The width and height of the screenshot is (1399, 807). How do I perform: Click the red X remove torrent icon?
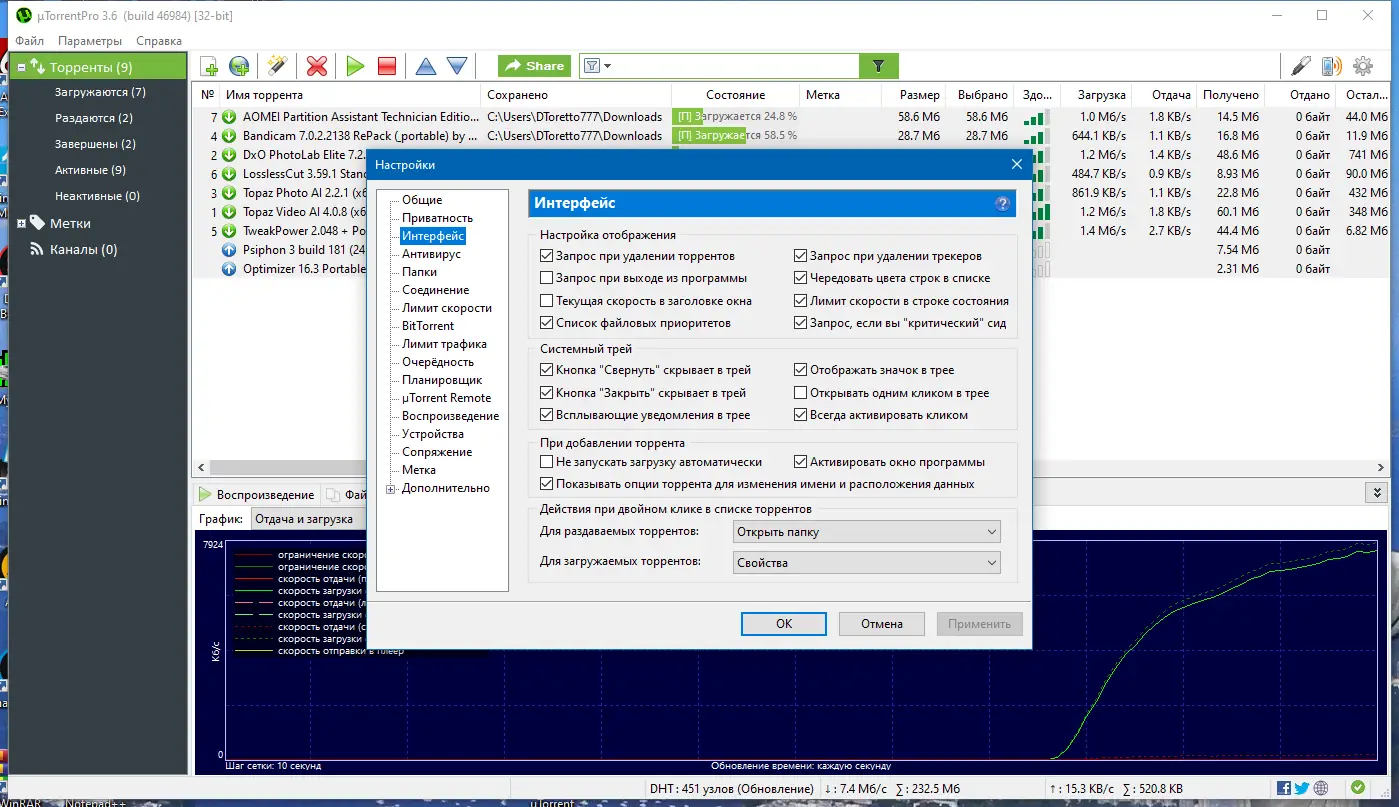pos(317,65)
